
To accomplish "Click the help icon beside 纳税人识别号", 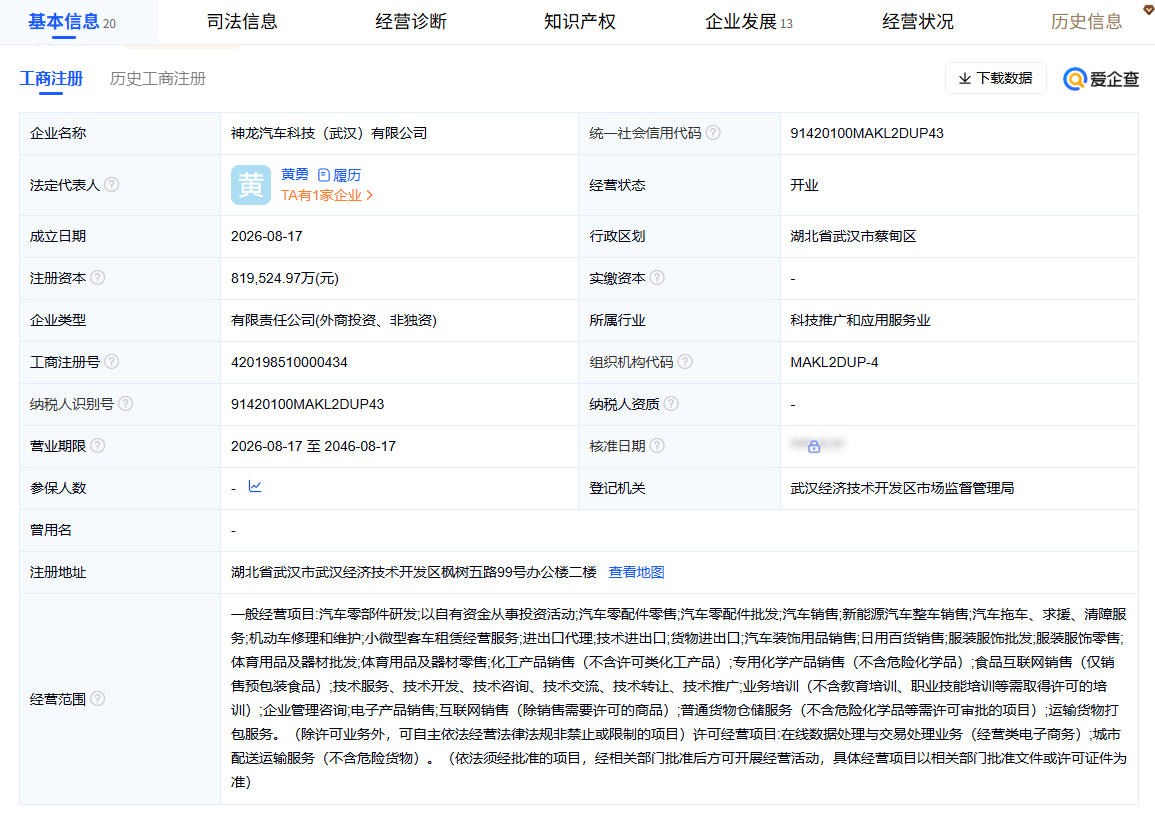I will 125,404.
